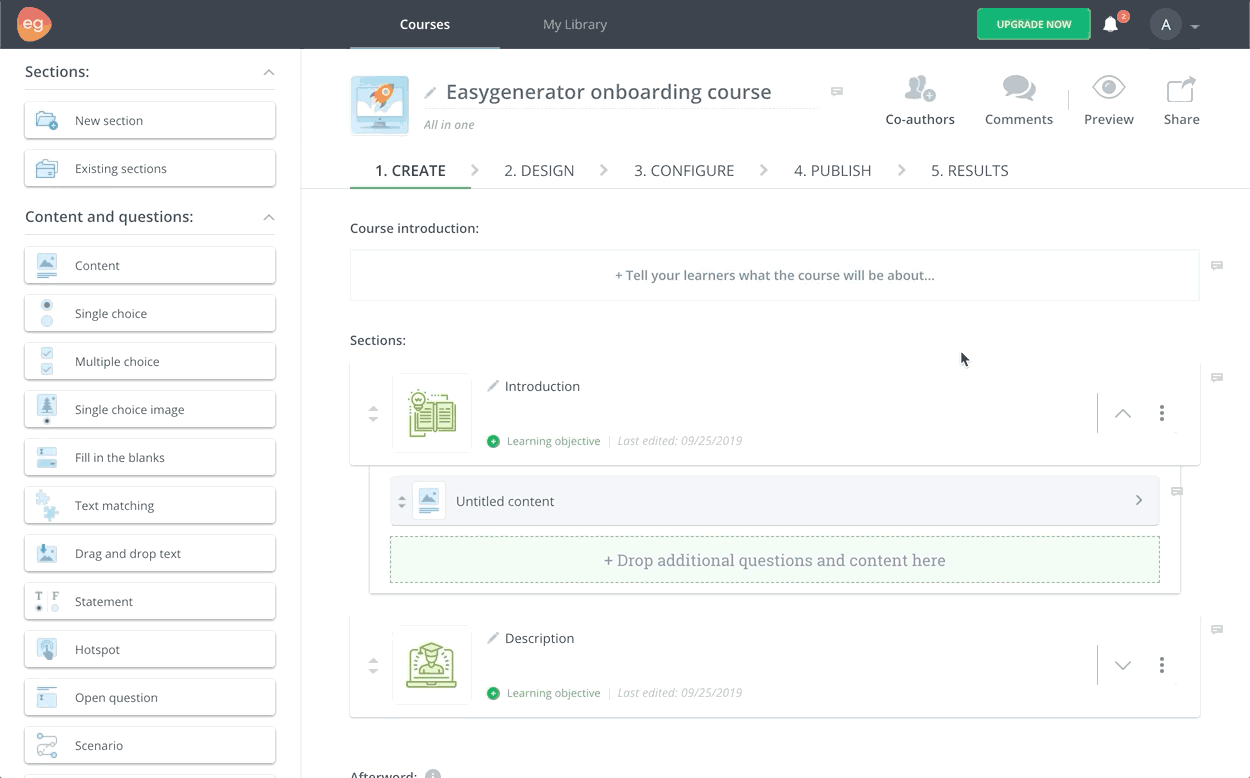Add a Statement question
1250x778 pixels.
(150, 601)
